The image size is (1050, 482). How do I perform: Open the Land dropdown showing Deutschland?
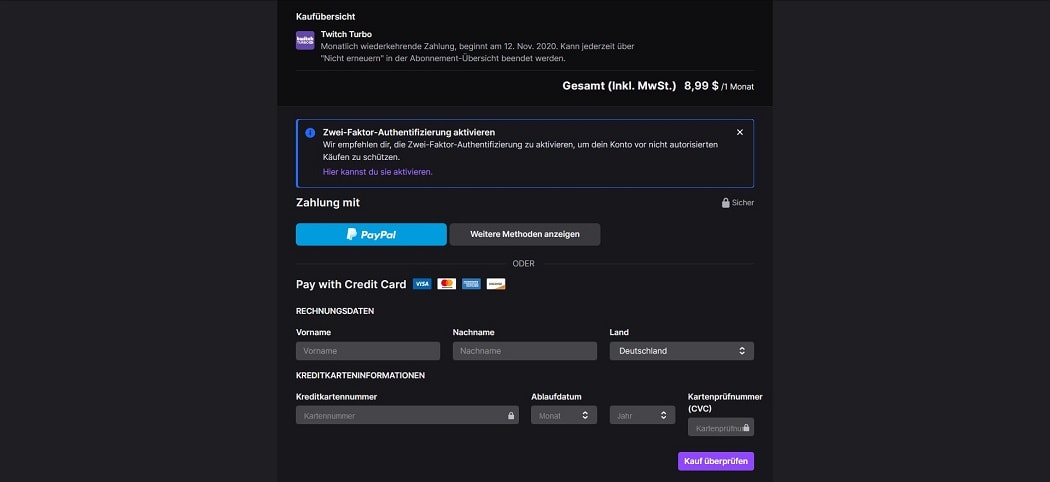681,351
